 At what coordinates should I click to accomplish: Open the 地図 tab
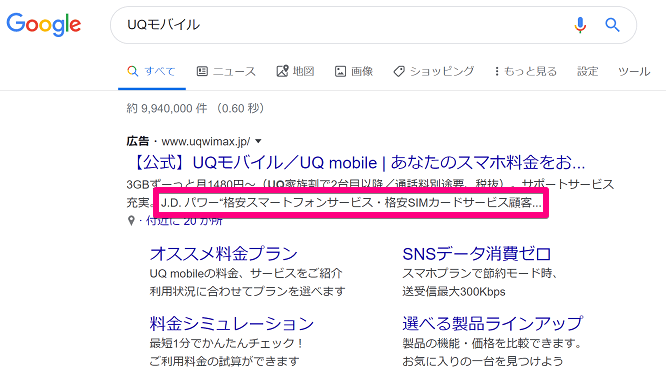[295, 71]
